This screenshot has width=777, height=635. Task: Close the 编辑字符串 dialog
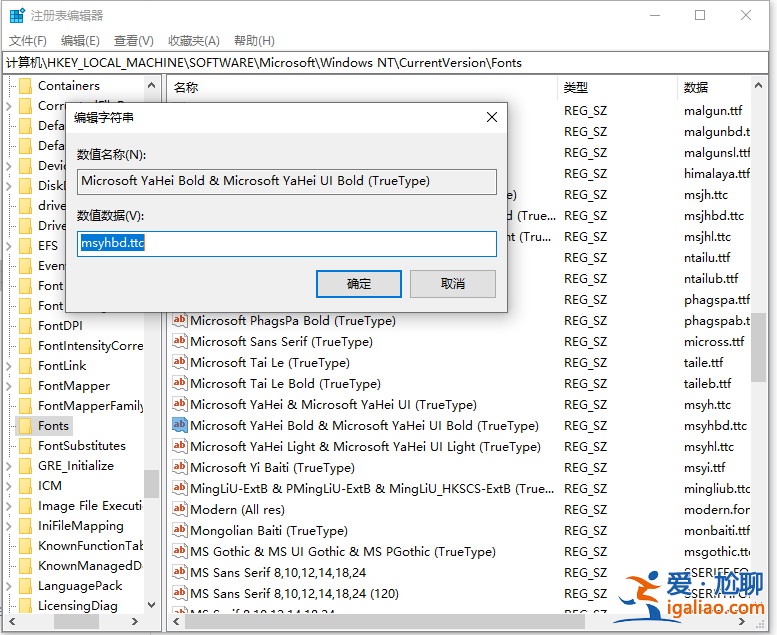(492, 117)
